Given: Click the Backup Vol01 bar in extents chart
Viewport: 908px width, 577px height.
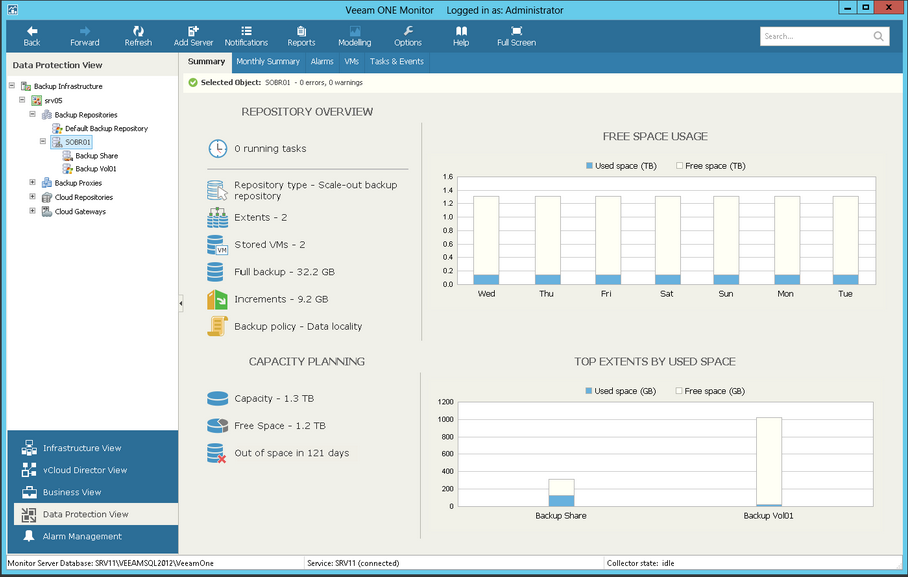Looking at the screenshot, I should 768,462.
